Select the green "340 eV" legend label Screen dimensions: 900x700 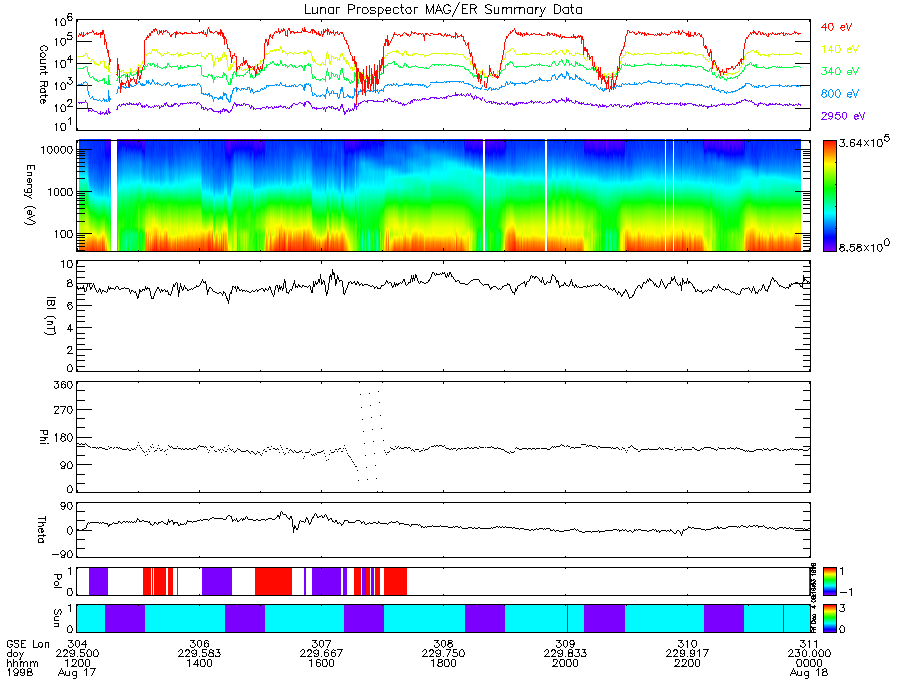(839, 71)
